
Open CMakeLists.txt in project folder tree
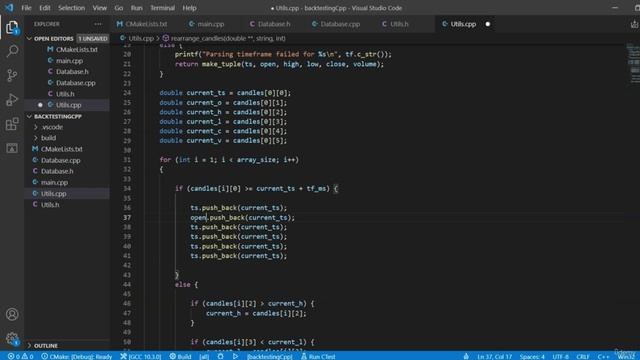point(61,149)
